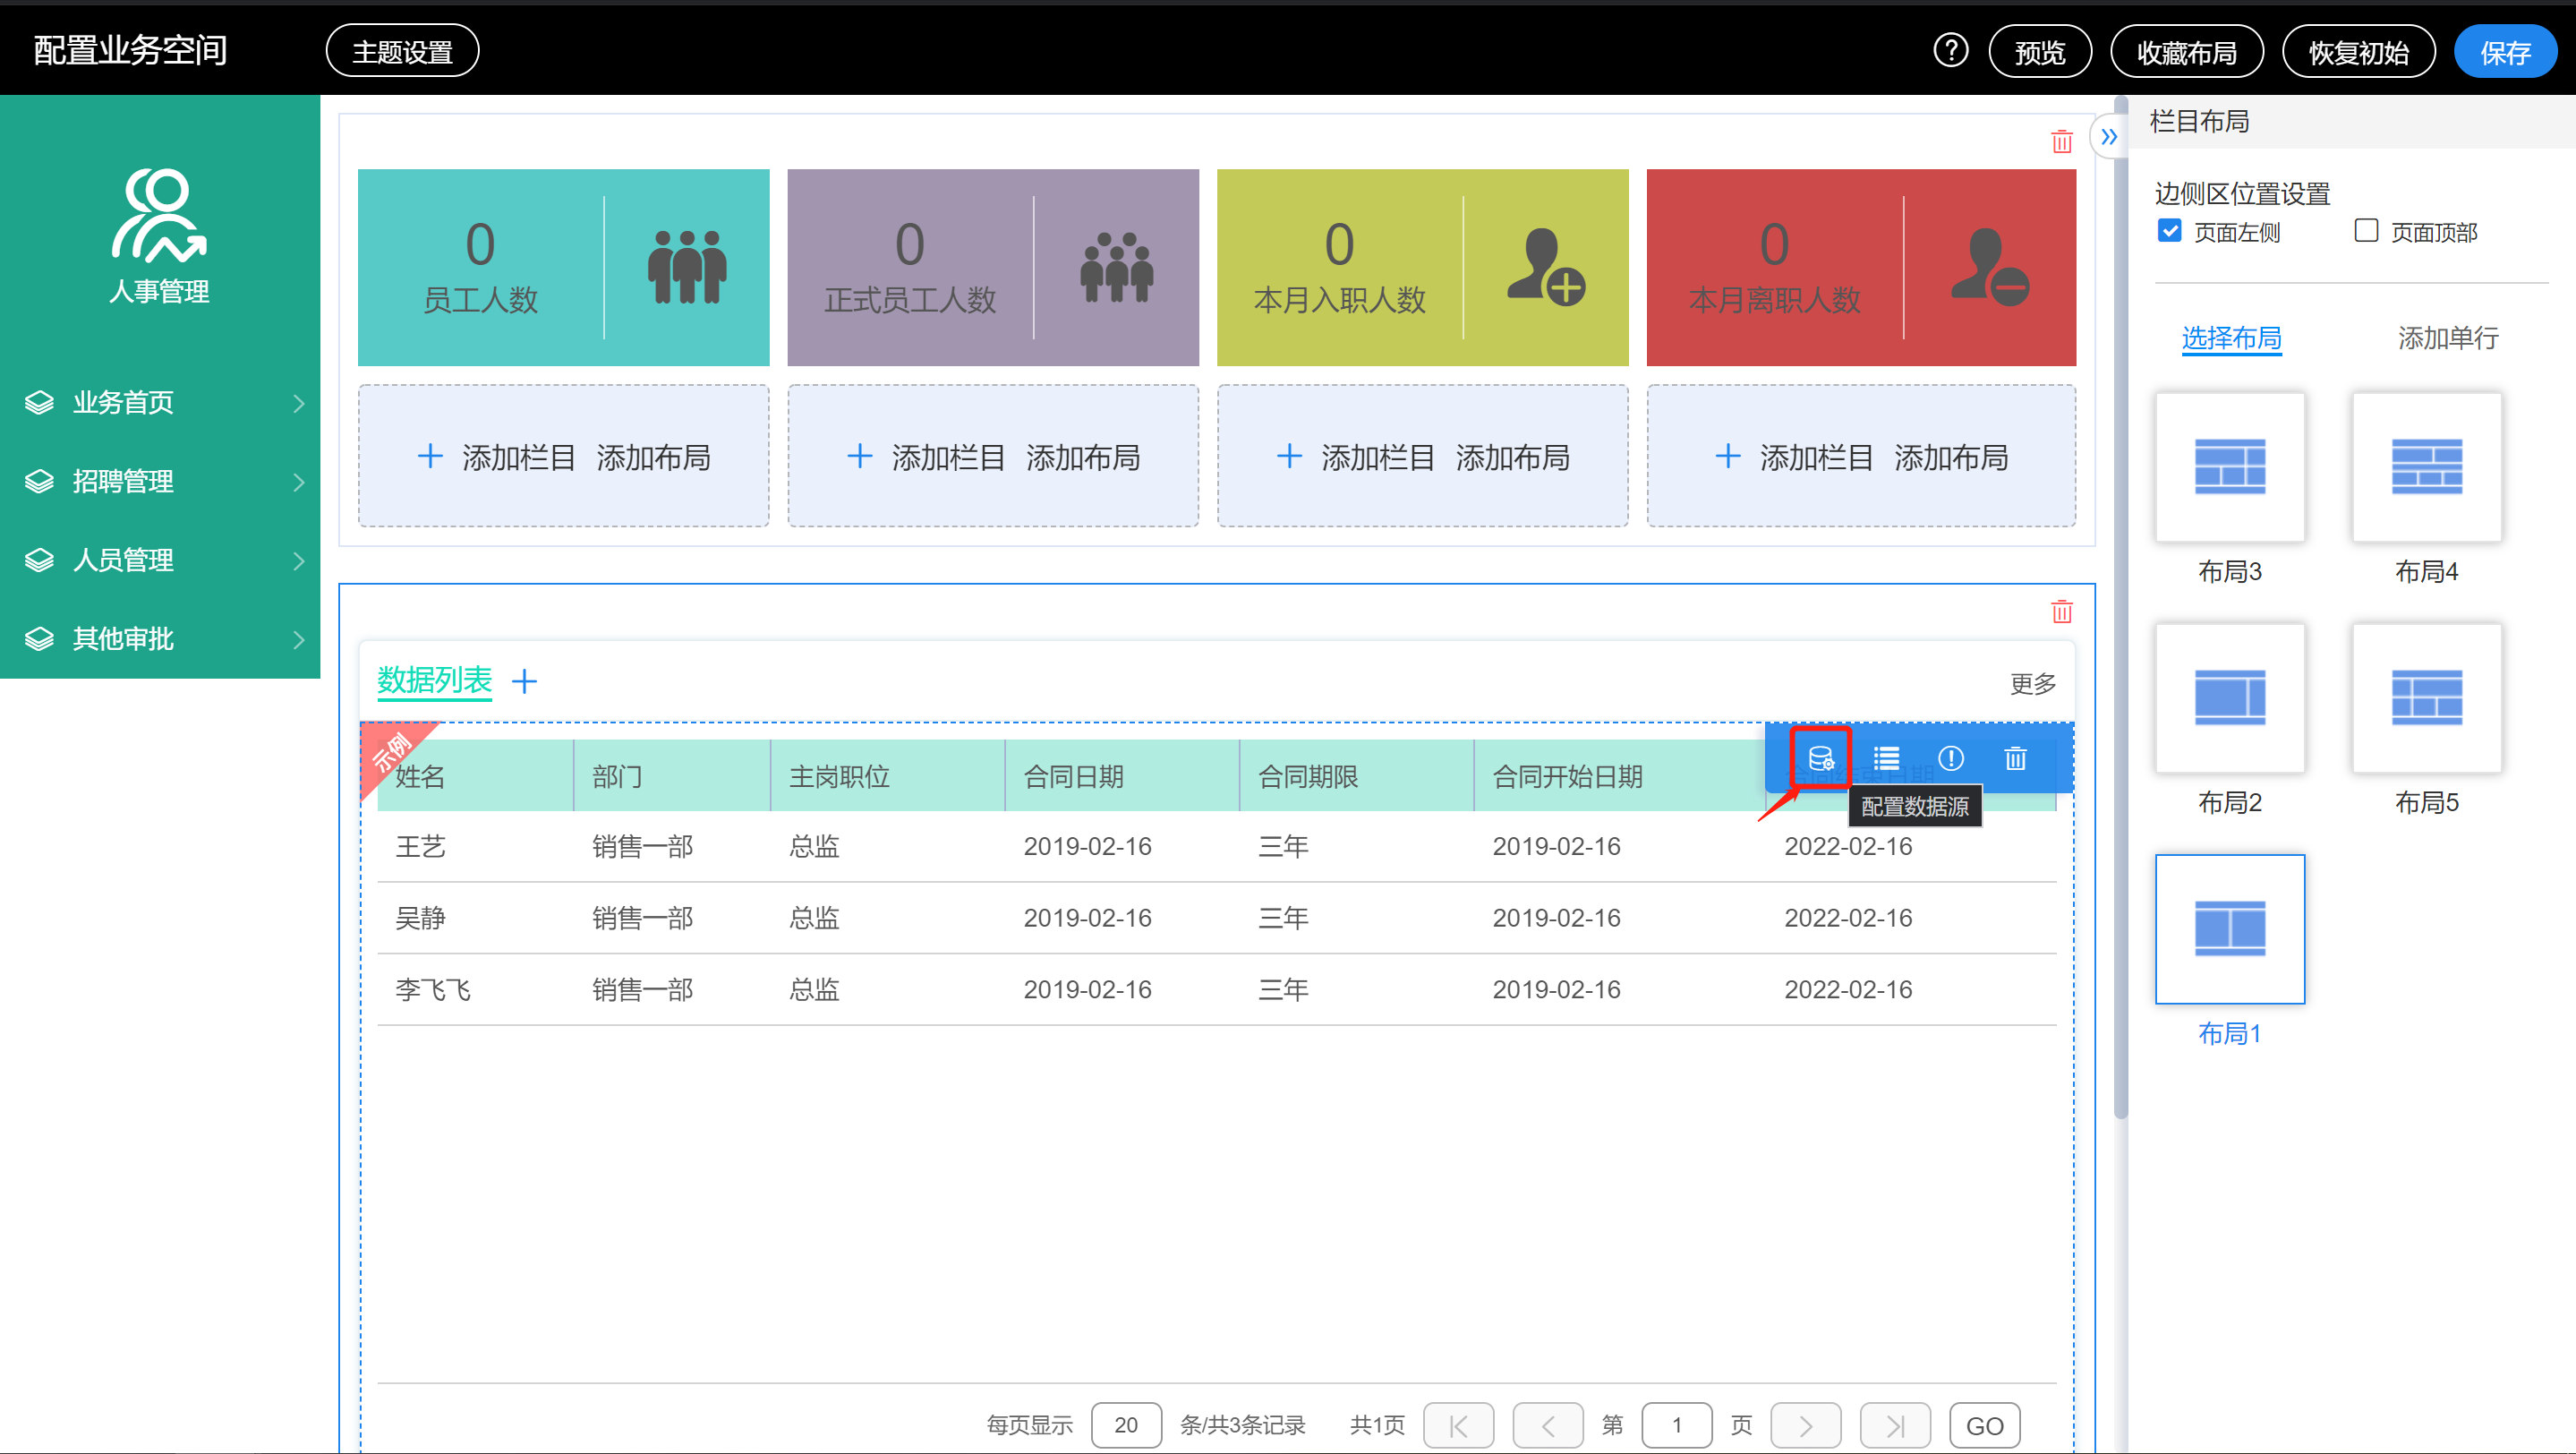
Task: Open the 招聘管理 menu item
Action: point(160,481)
